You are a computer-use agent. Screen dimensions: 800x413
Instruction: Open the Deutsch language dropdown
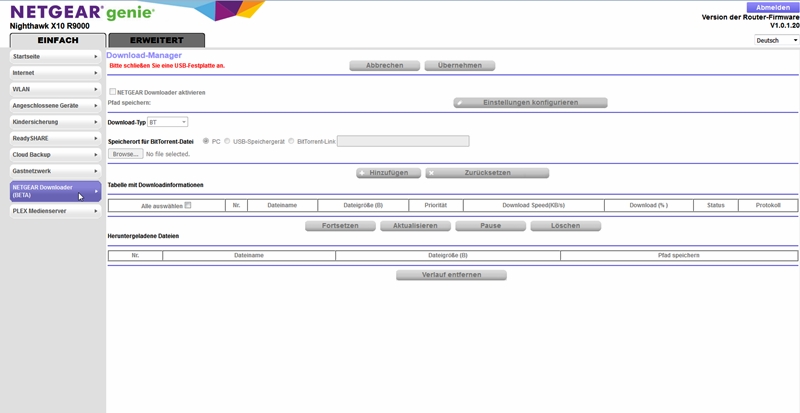click(776, 40)
